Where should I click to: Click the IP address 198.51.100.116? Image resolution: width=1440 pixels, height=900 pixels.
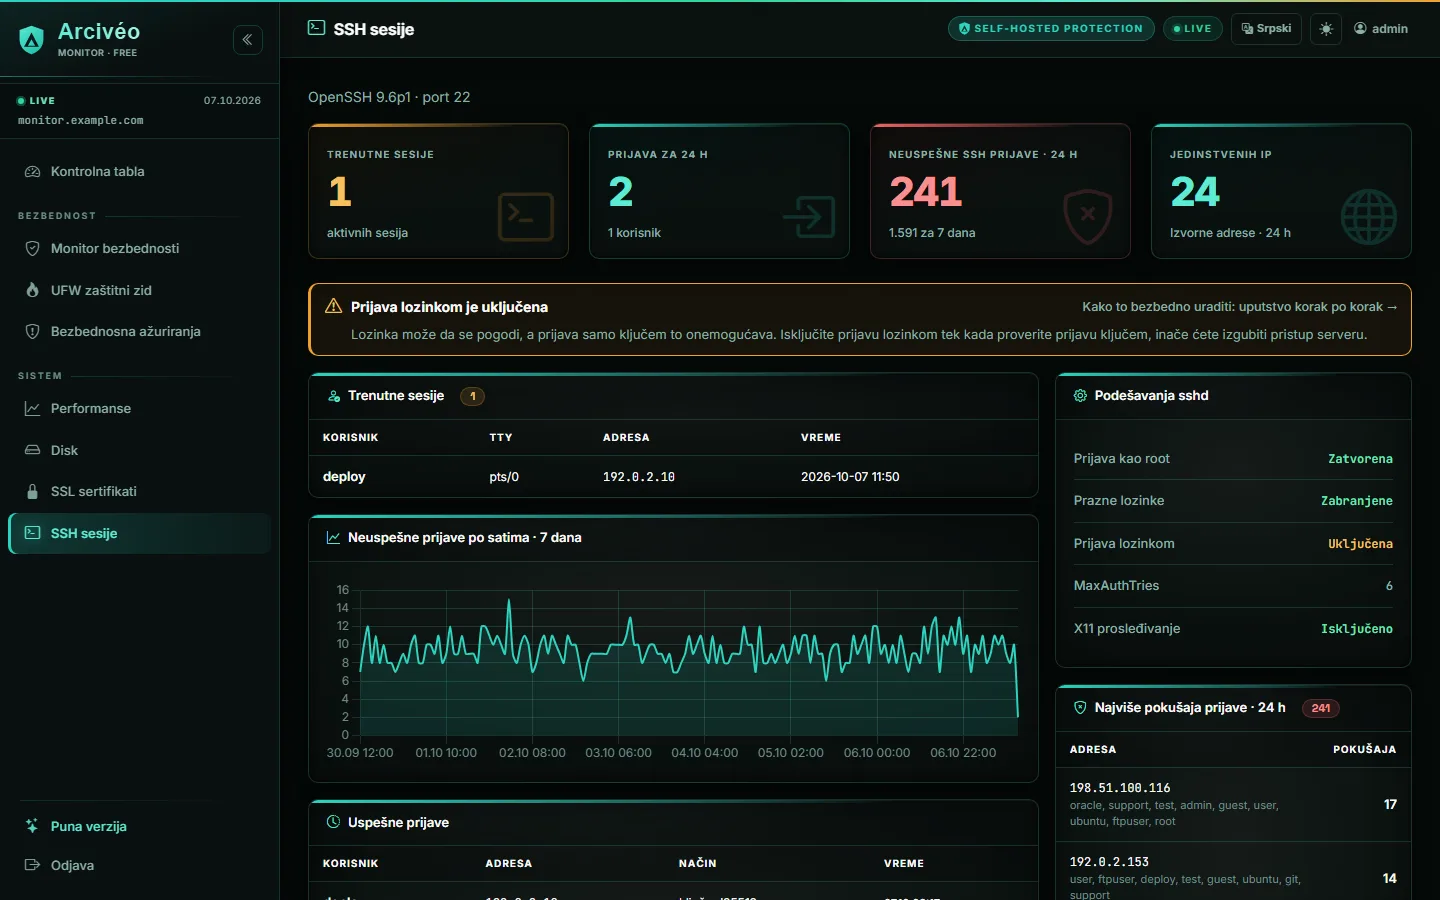tap(1120, 788)
